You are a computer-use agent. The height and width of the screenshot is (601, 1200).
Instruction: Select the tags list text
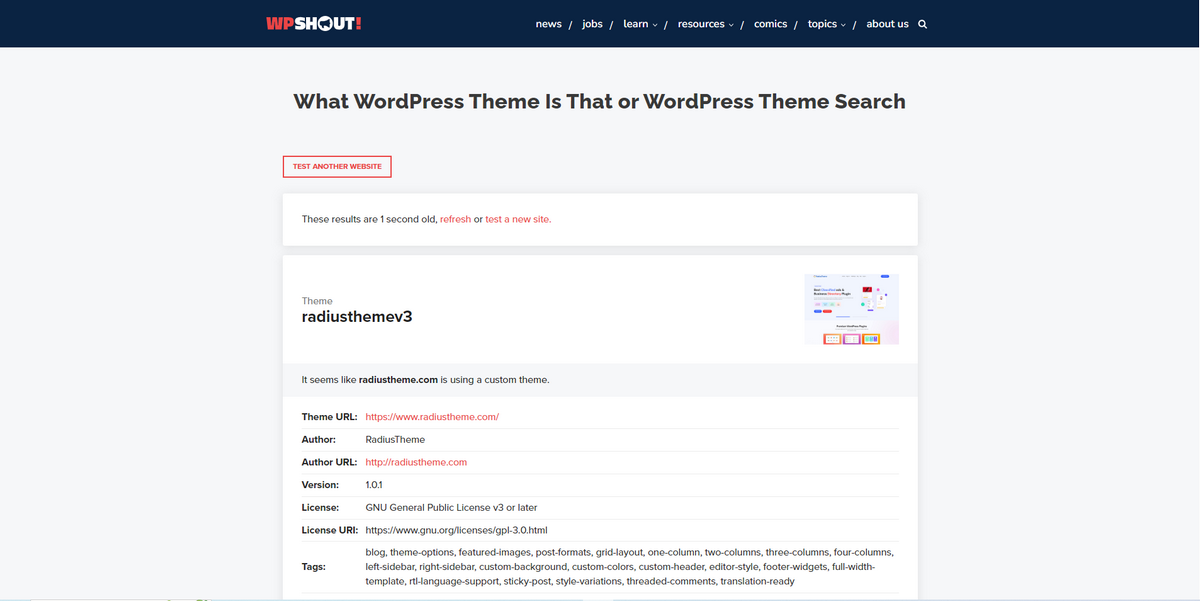(x=630, y=566)
